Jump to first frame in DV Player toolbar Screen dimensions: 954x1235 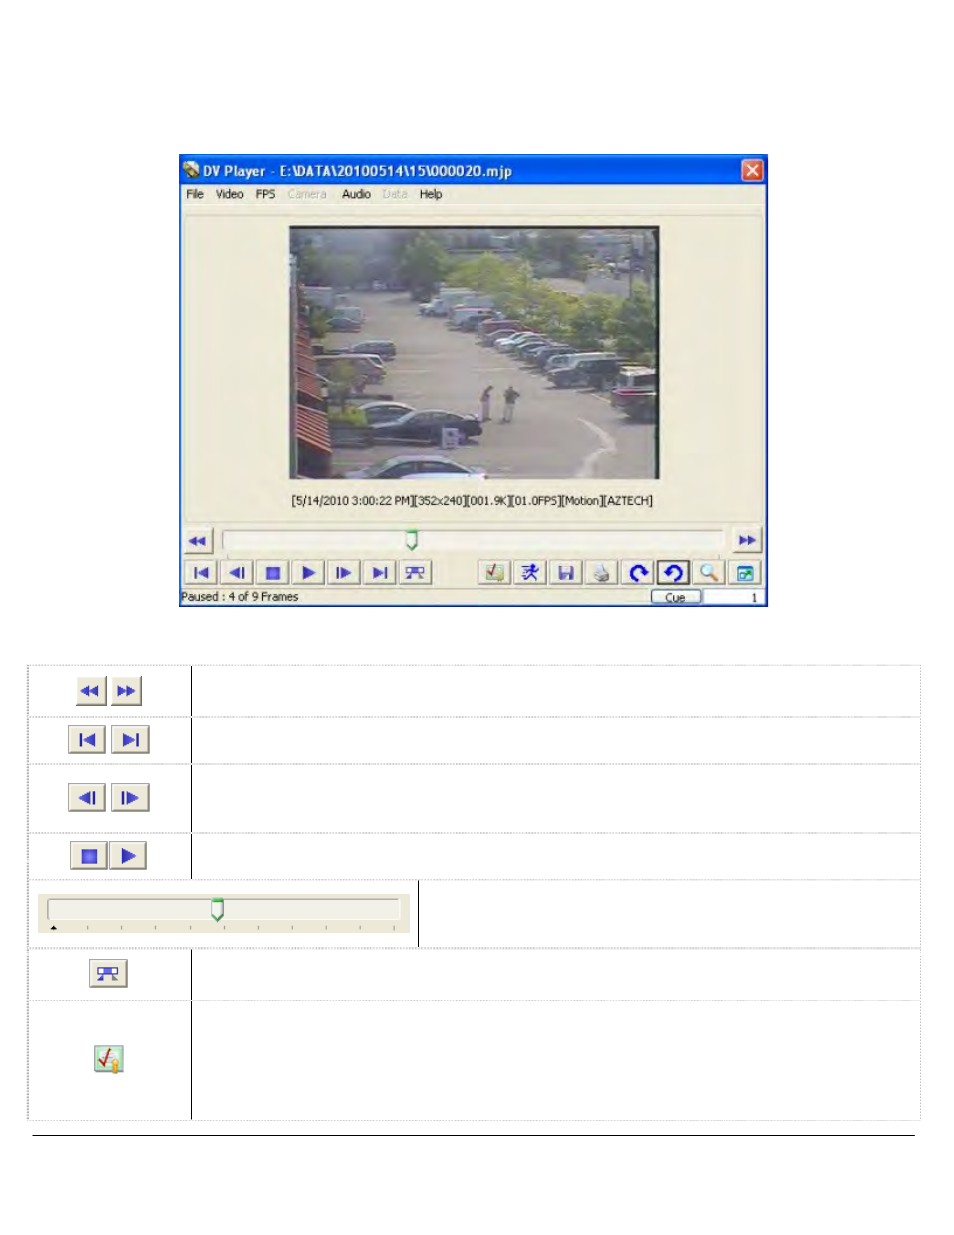(201, 573)
